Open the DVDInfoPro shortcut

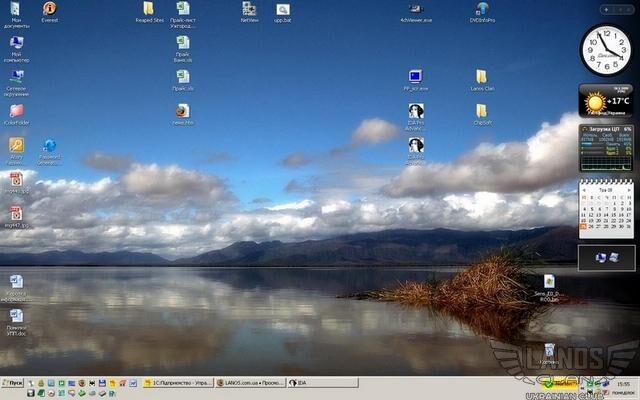[482, 9]
